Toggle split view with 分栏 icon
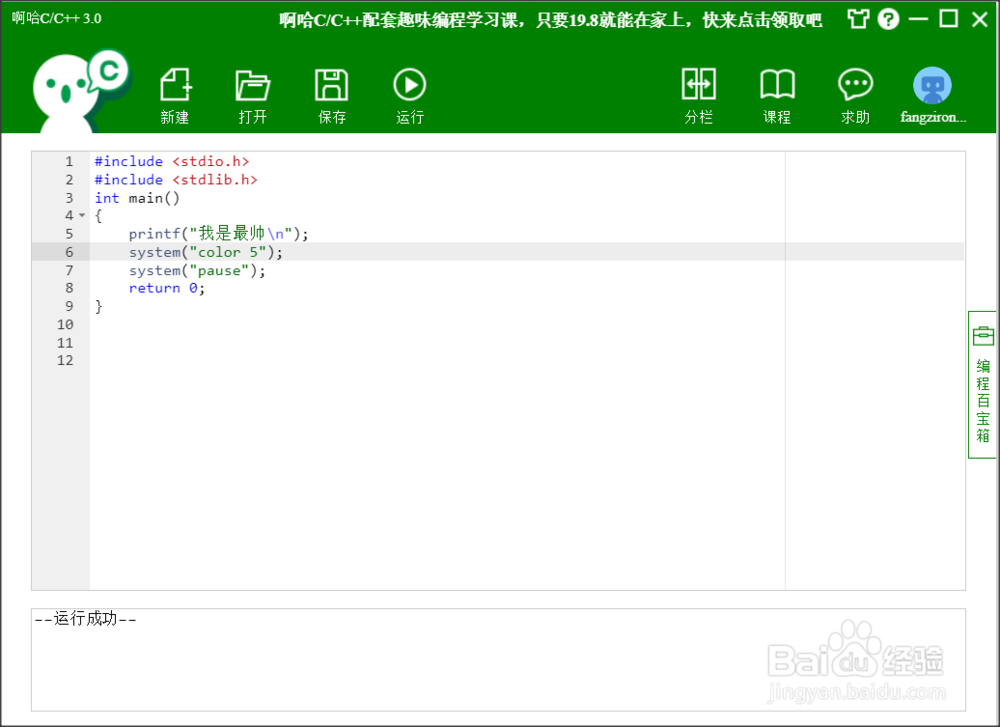 698,96
